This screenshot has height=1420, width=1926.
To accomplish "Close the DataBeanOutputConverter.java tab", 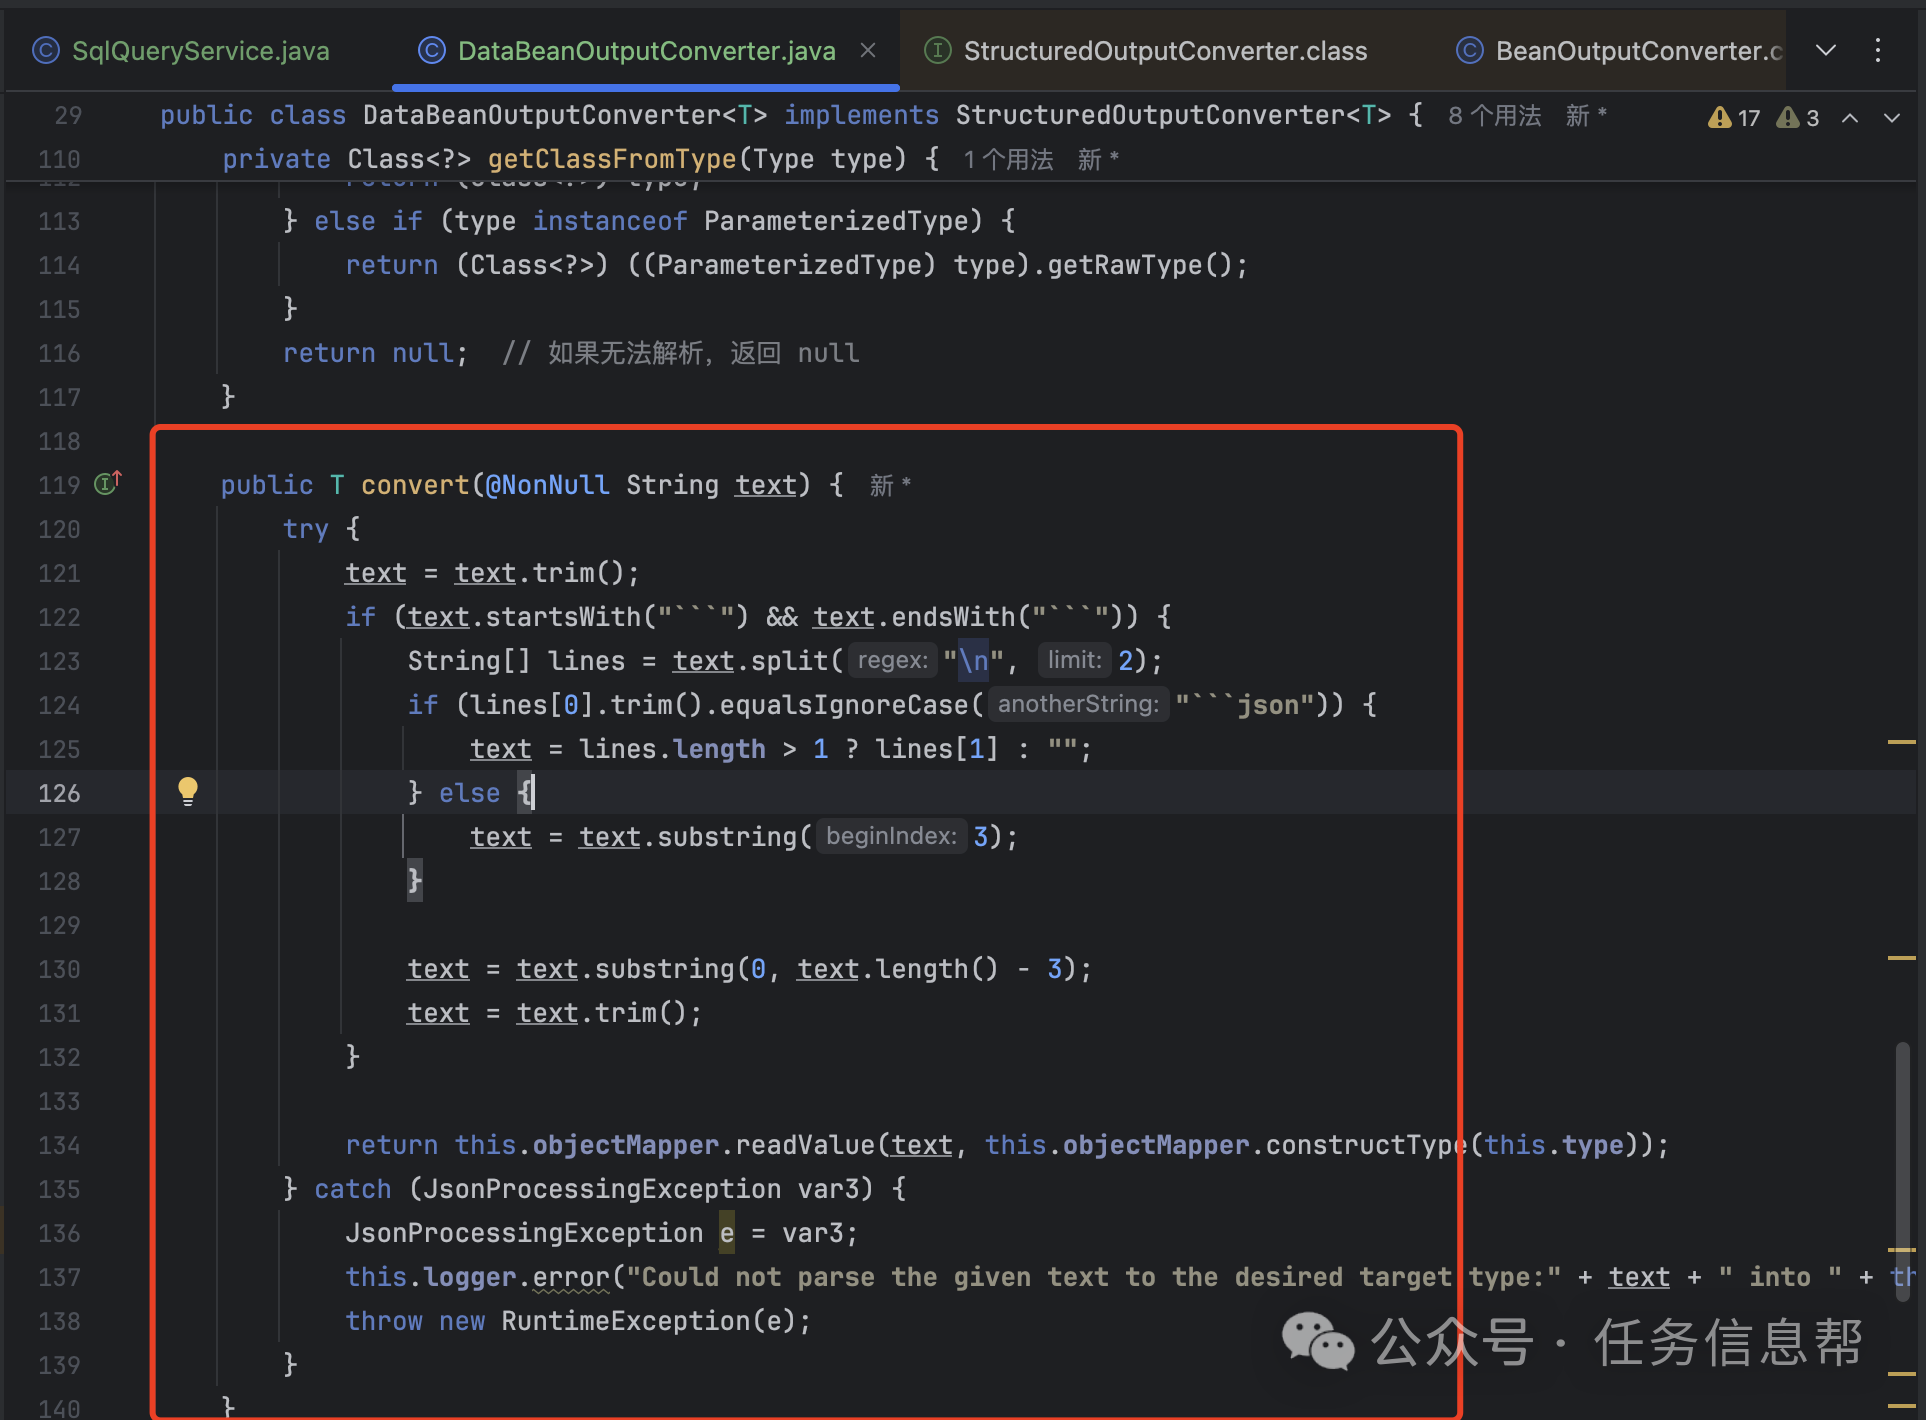I will (x=868, y=50).
